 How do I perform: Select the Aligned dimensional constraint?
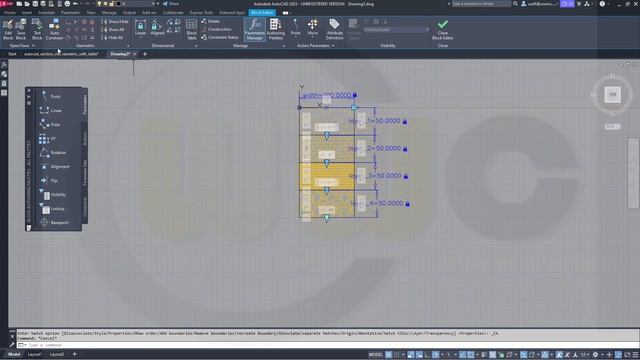(x=157, y=28)
